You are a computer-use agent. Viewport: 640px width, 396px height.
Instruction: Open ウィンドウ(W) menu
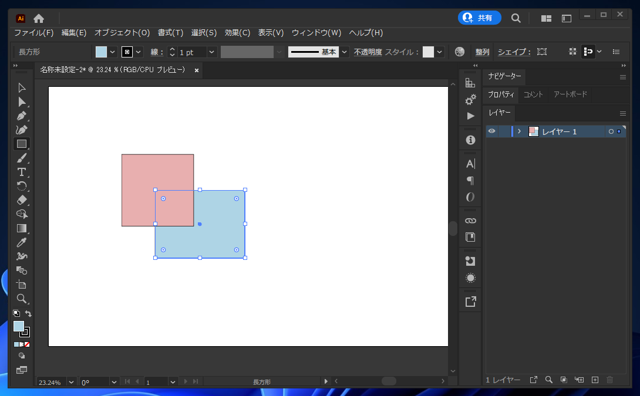[316, 33]
